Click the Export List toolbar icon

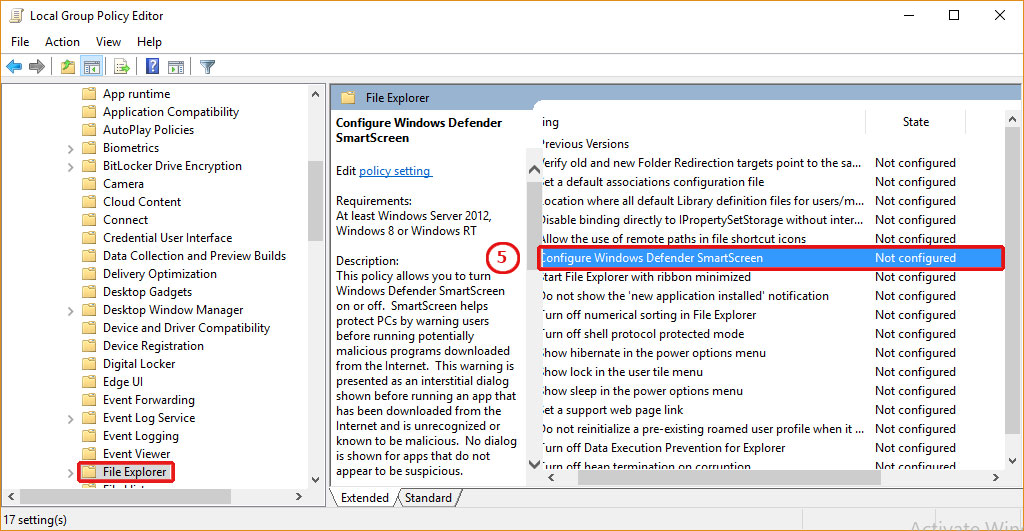tap(121, 67)
